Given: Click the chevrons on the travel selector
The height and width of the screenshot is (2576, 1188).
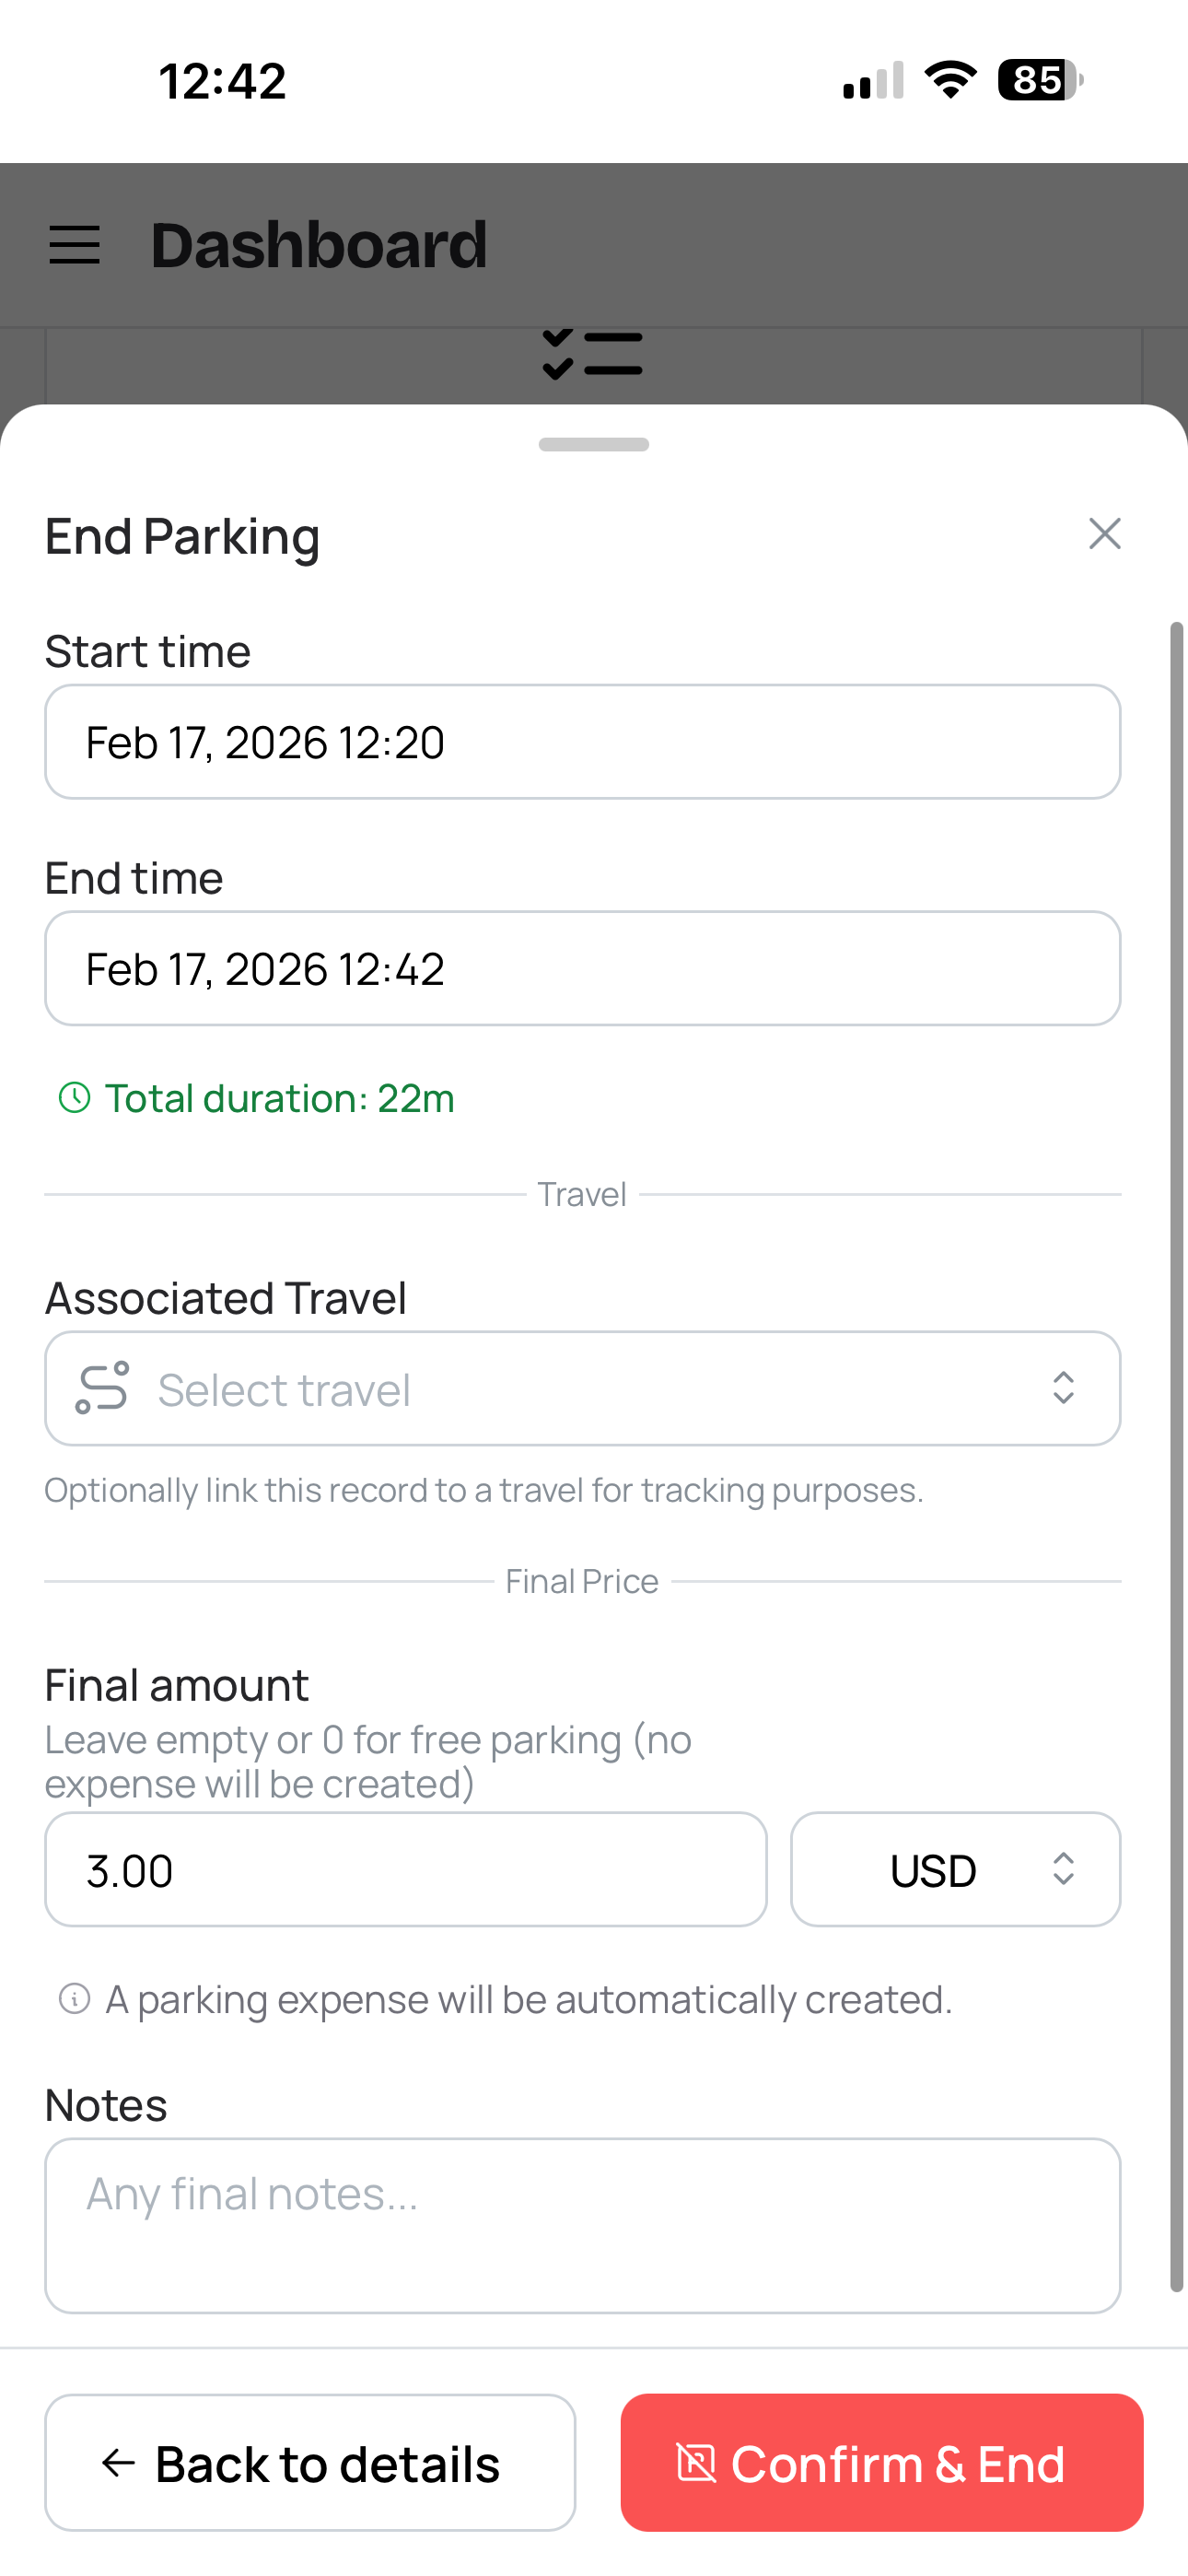Looking at the screenshot, I should [x=1063, y=1388].
